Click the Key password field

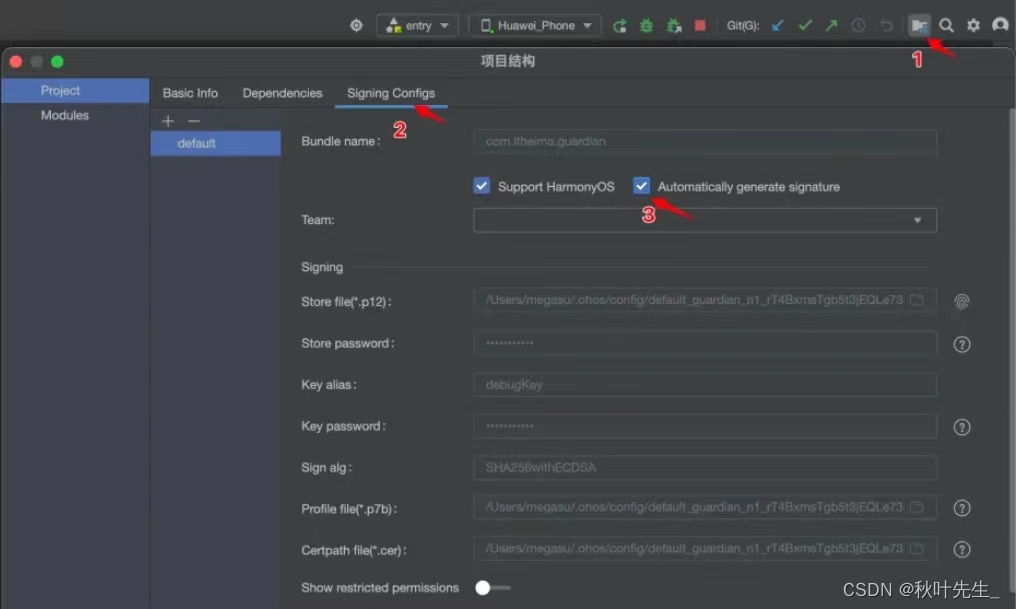tap(705, 426)
